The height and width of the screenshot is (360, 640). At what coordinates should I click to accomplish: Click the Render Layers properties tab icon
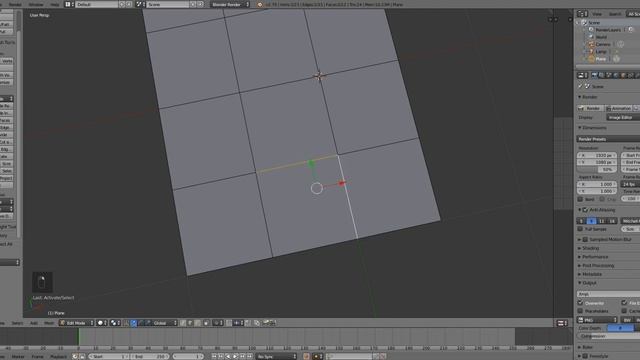tap(602, 76)
